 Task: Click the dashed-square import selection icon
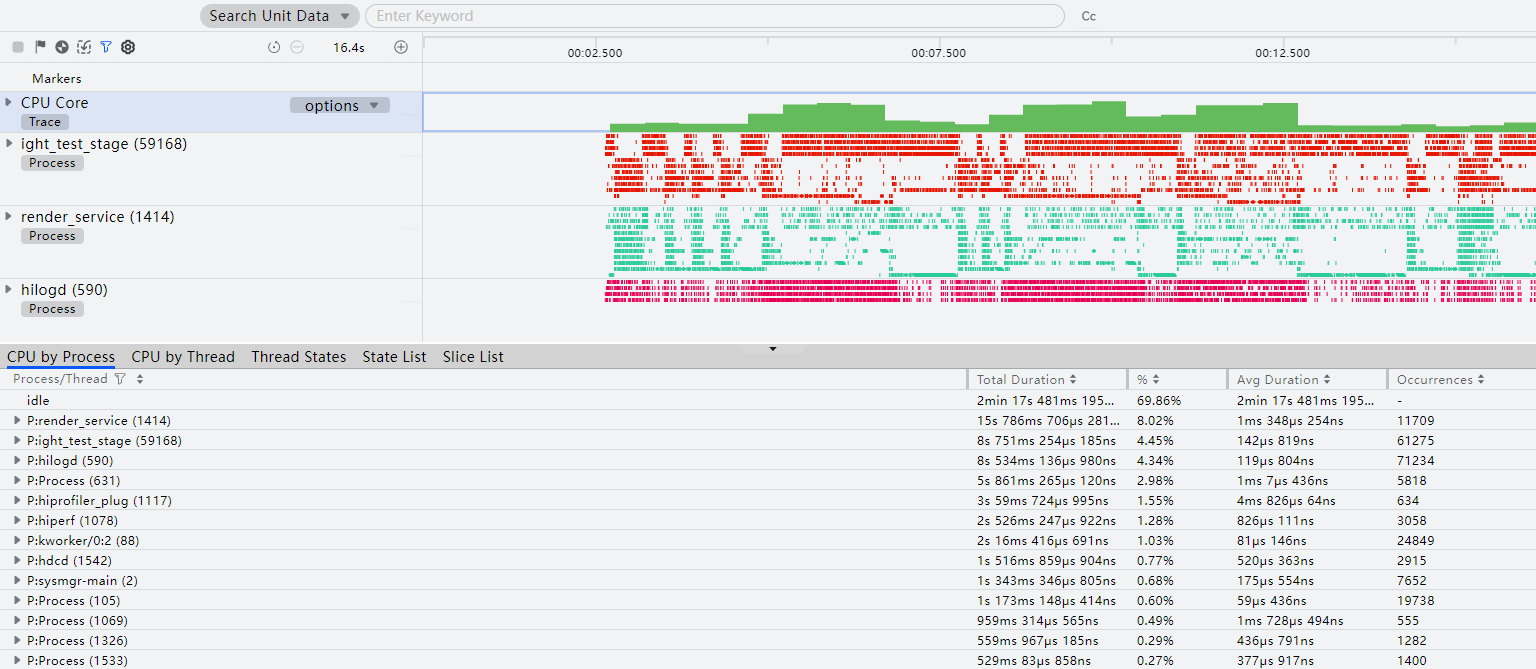pos(84,47)
